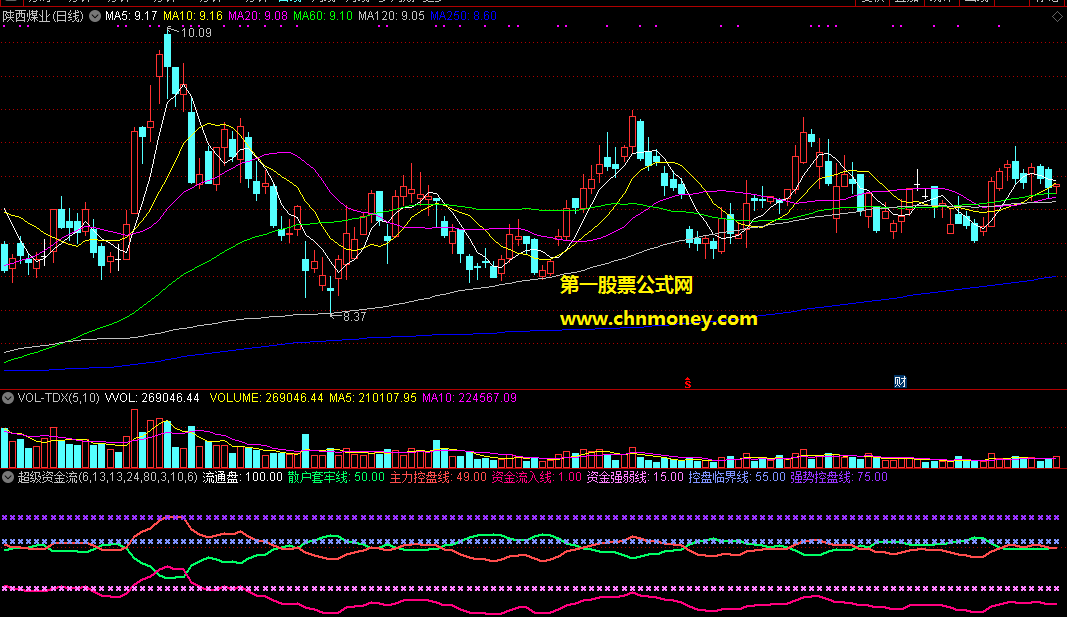Open the dropdown beside 陕西煤业(日线) title
Image resolution: width=1067 pixels, height=617 pixels.
[x=95, y=16]
